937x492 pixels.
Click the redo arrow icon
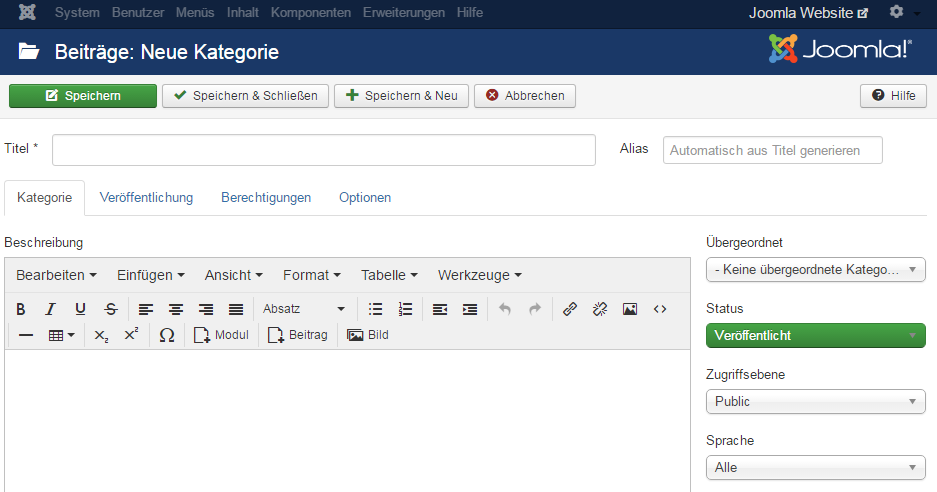[535, 309]
